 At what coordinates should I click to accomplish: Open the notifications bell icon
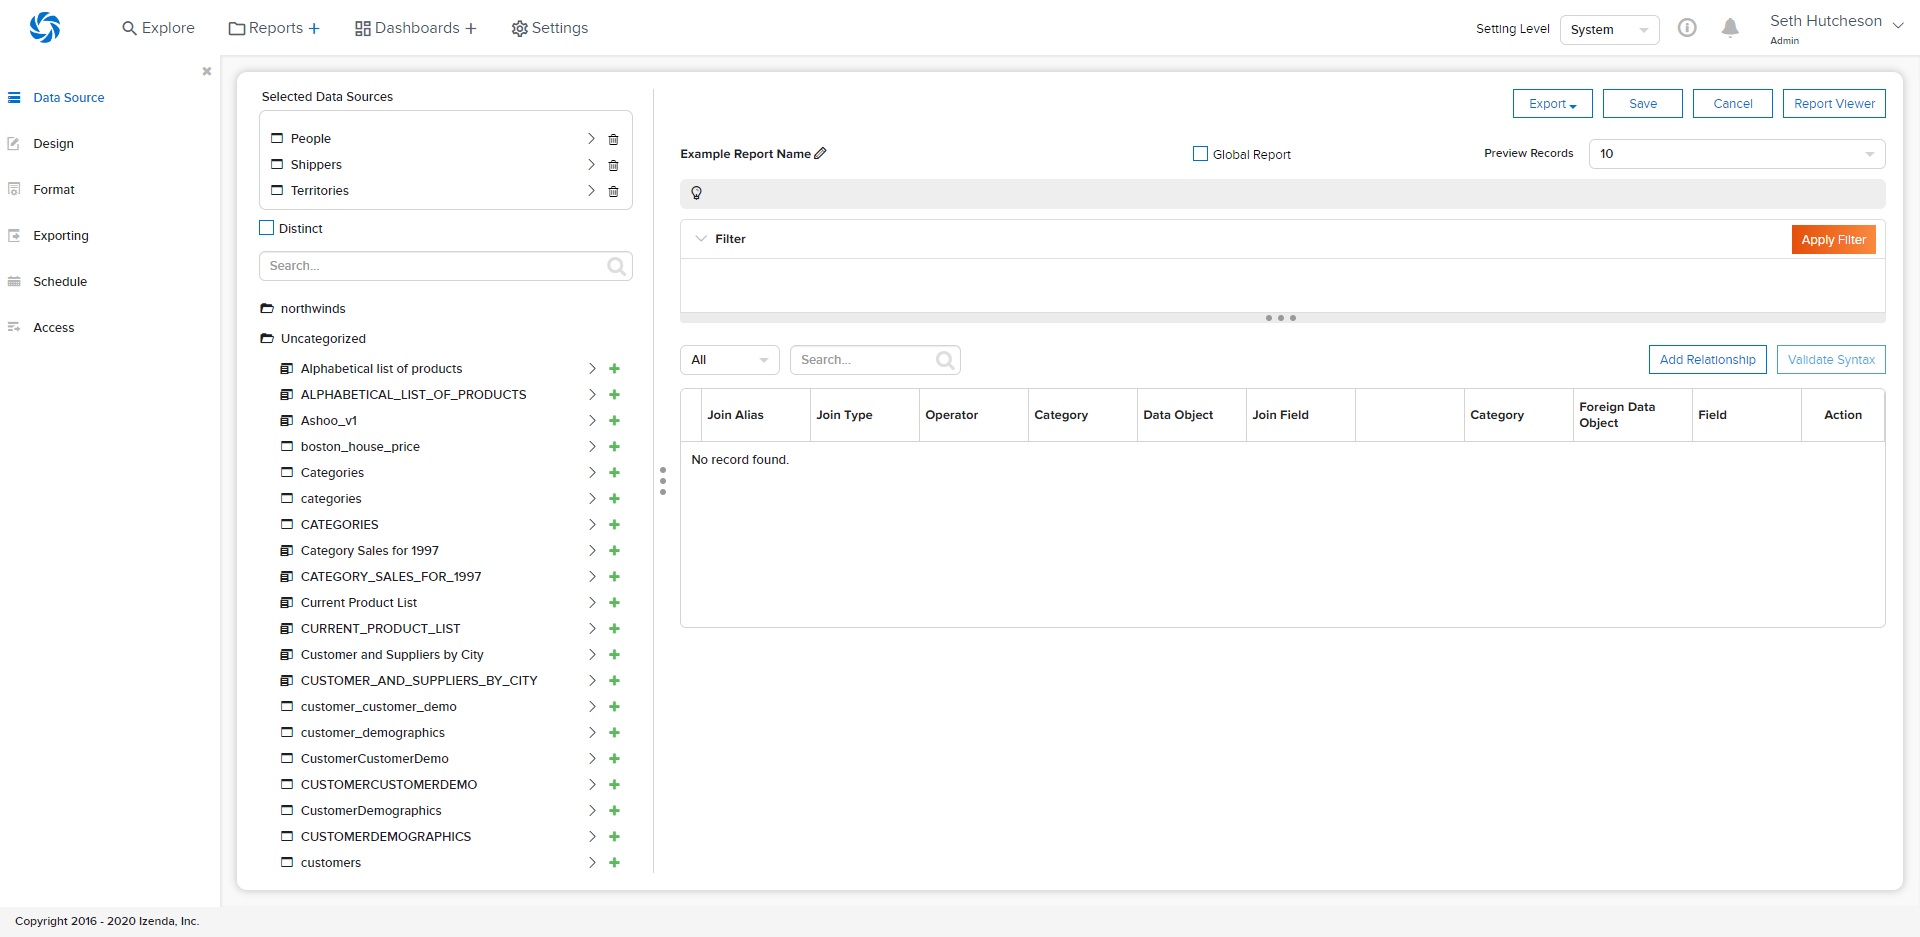click(1730, 28)
